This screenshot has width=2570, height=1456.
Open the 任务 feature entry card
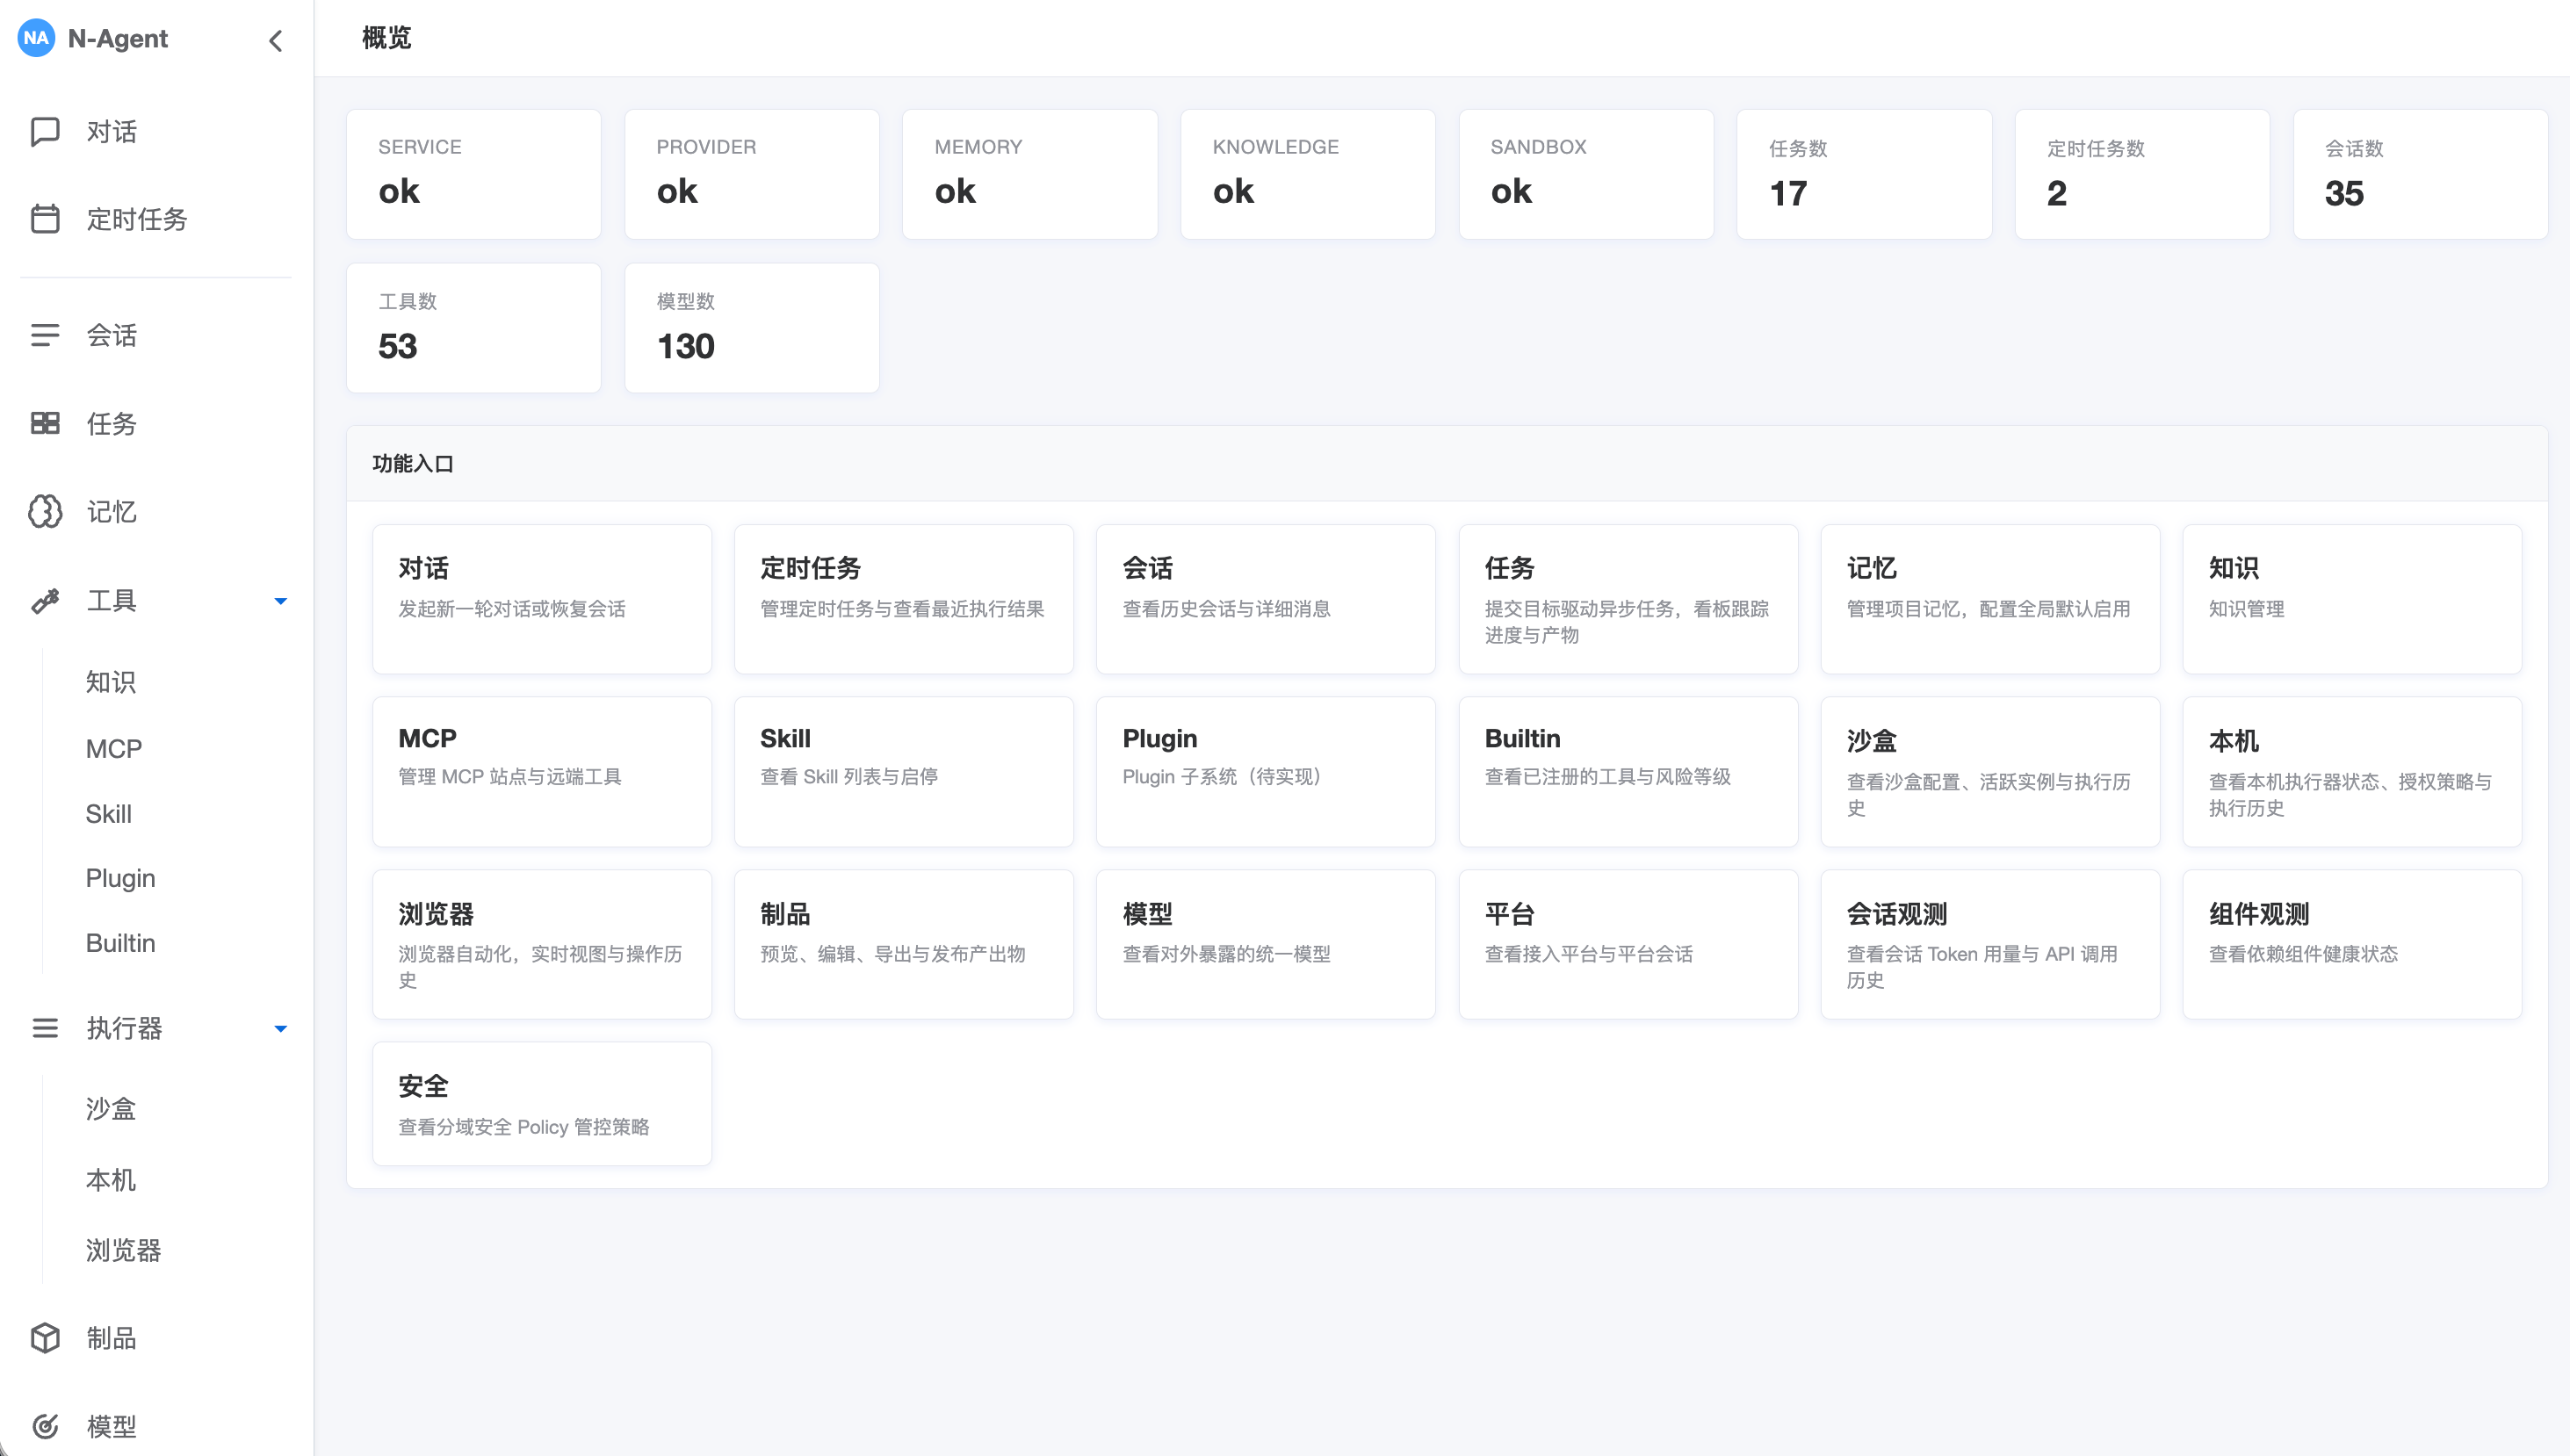coord(1629,599)
